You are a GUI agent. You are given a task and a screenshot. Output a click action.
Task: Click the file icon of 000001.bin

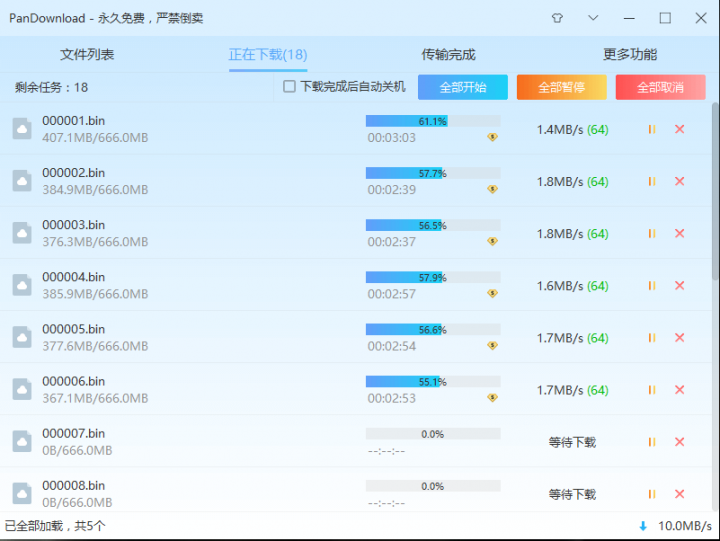(x=22, y=129)
